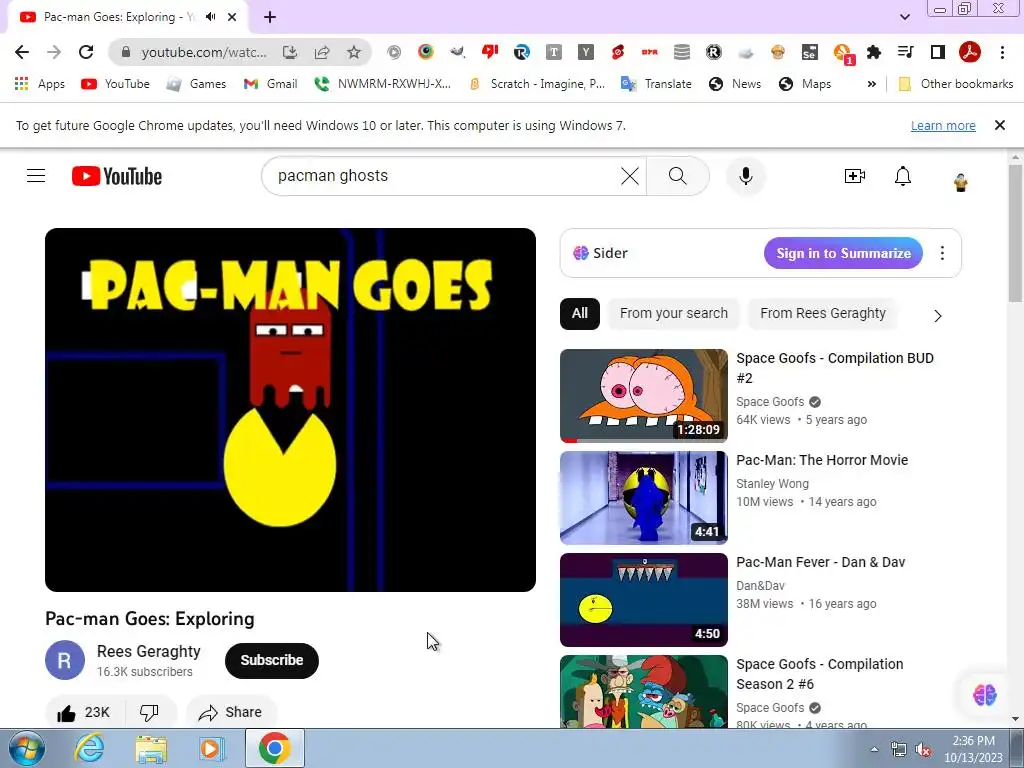Open the YouTube bookmark
The width and height of the screenshot is (1024, 768).
pyautogui.click(x=116, y=84)
